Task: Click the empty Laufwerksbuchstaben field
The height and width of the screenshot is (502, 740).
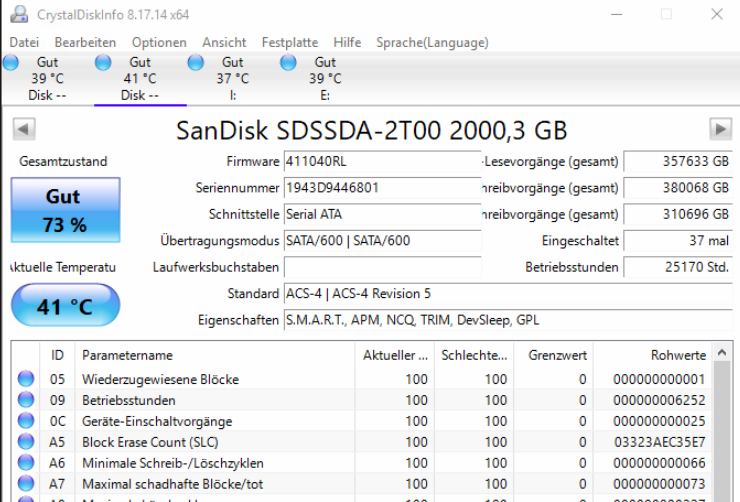Action: click(x=382, y=267)
